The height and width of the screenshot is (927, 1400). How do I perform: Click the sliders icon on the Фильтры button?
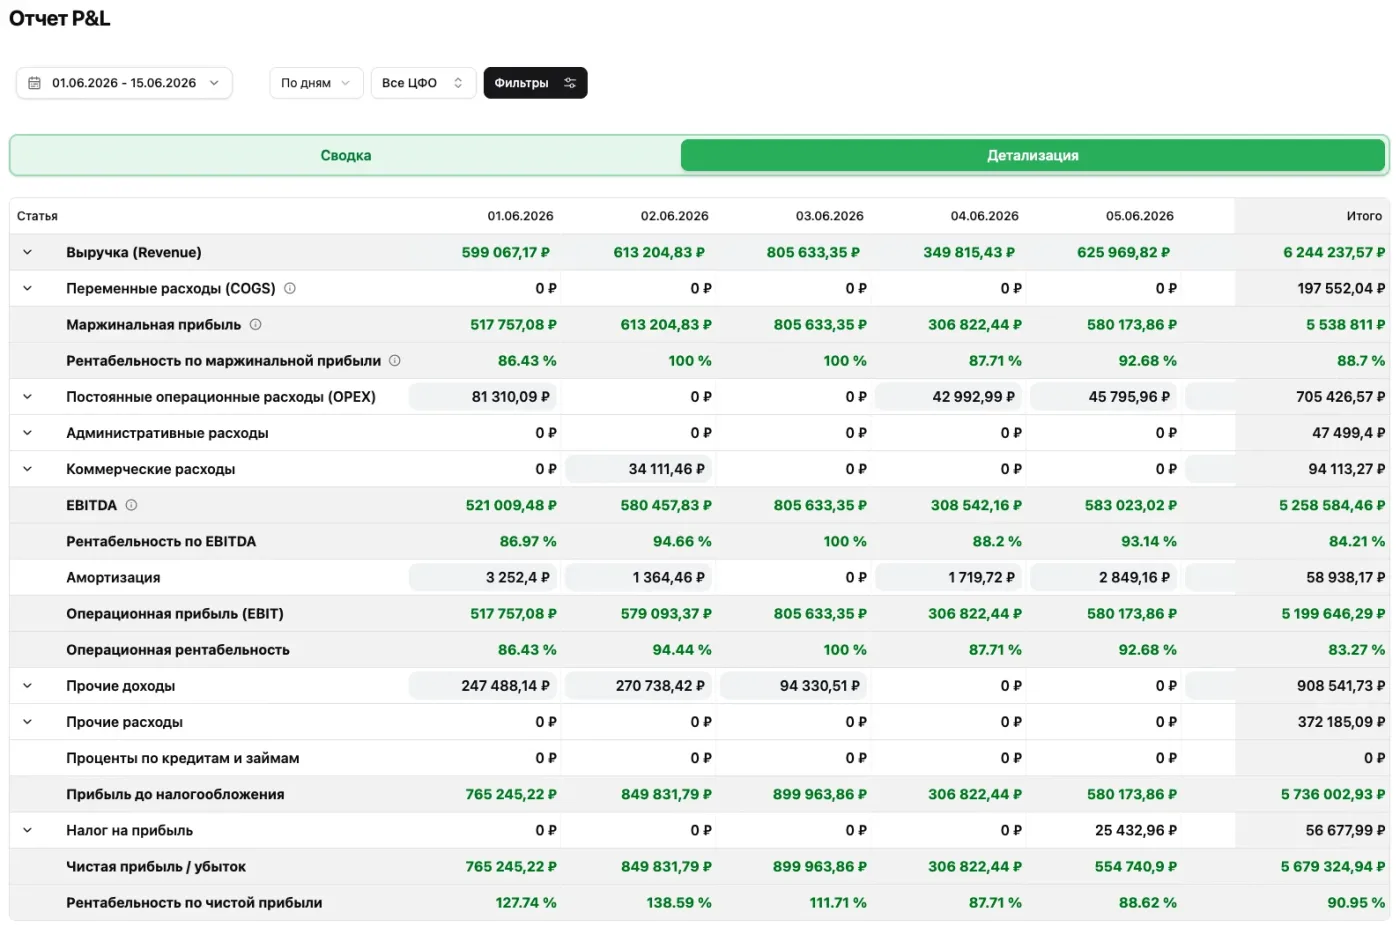[570, 83]
